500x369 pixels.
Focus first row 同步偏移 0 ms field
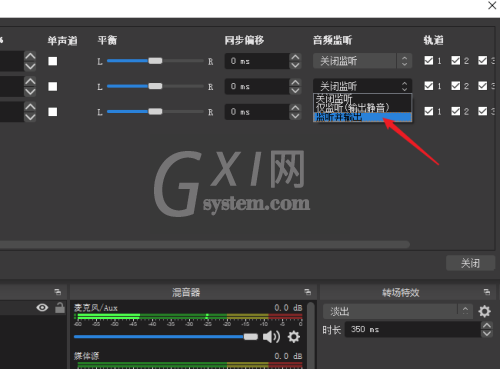pos(257,61)
